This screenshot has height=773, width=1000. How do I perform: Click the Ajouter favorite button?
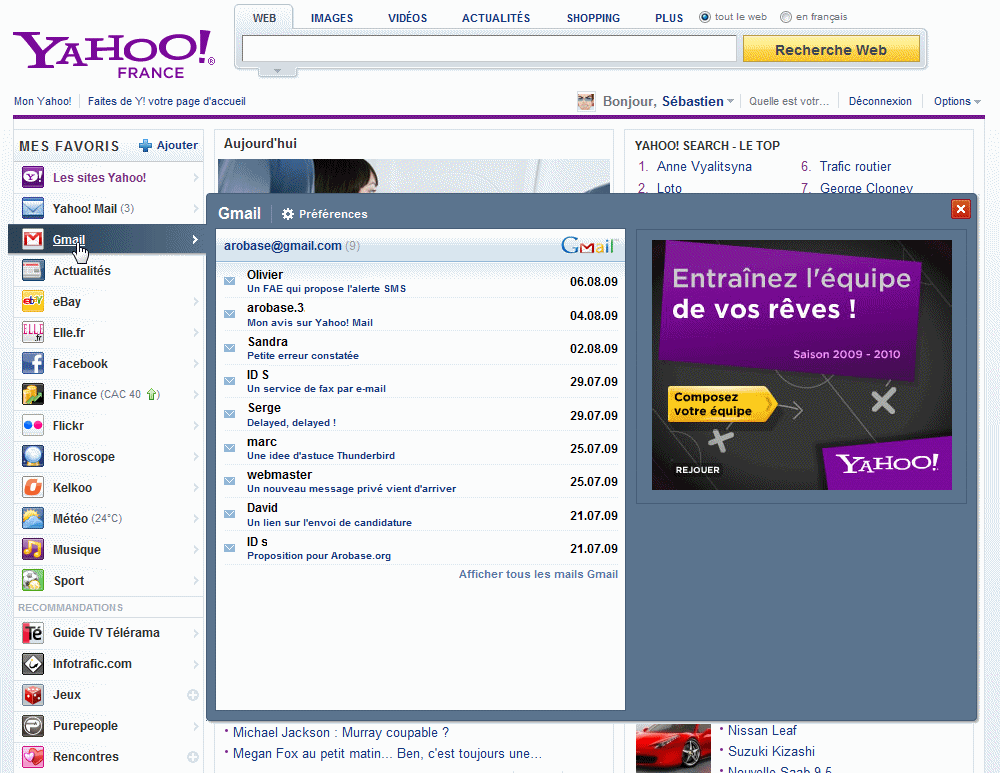(x=168, y=145)
